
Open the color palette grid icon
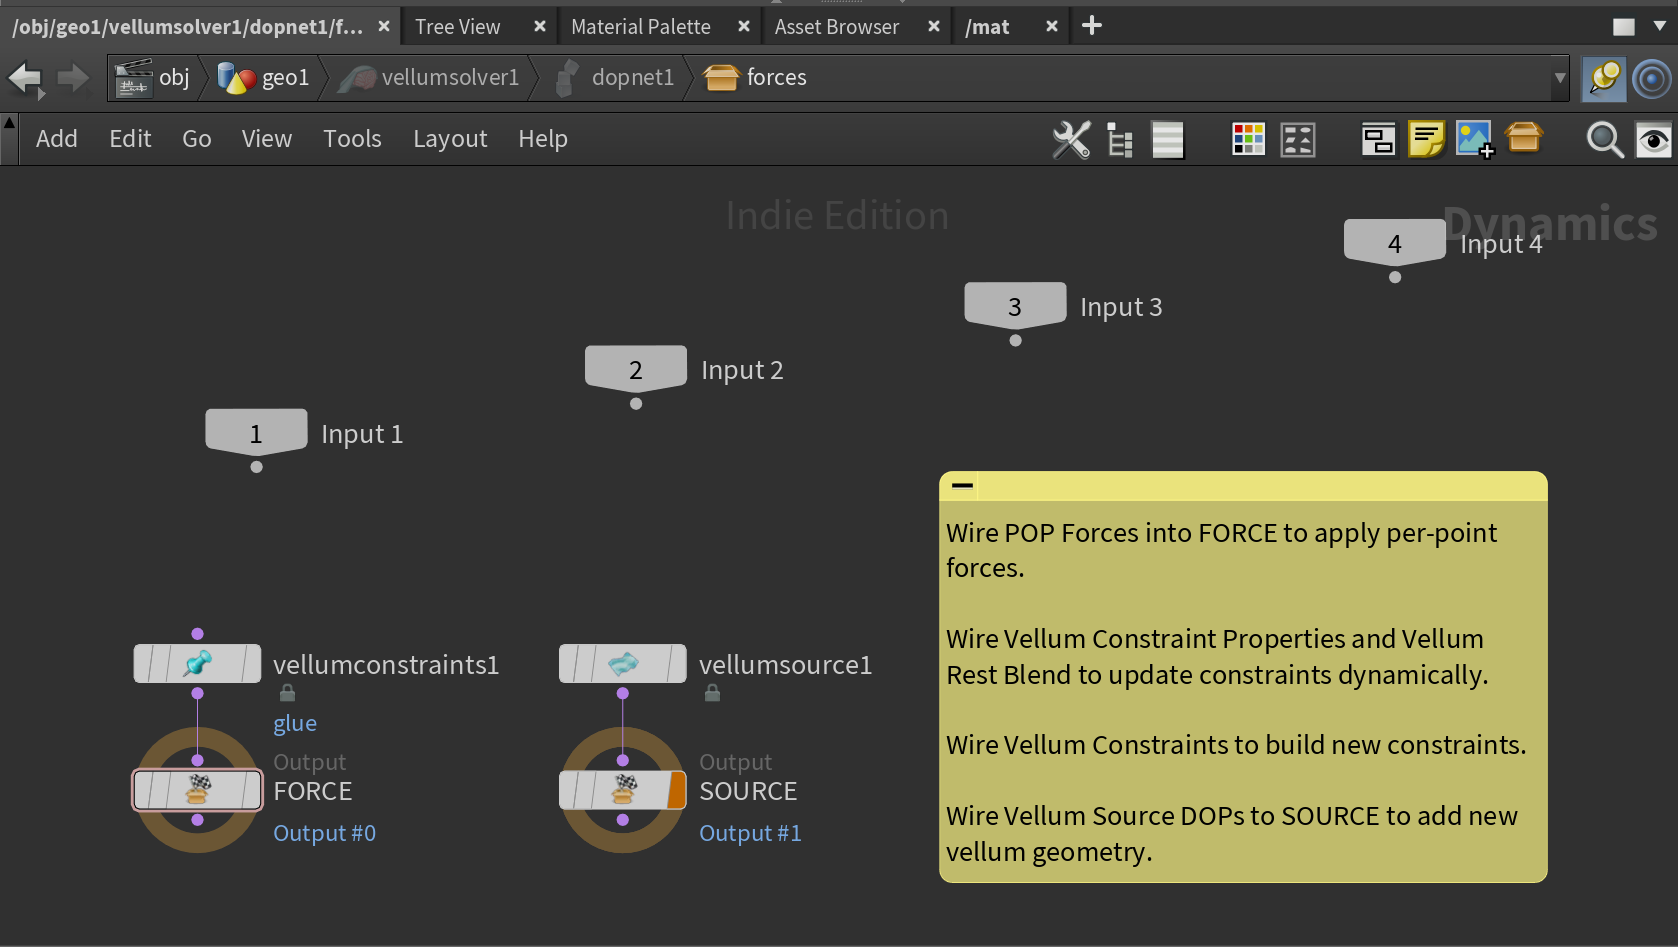(x=1248, y=140)
